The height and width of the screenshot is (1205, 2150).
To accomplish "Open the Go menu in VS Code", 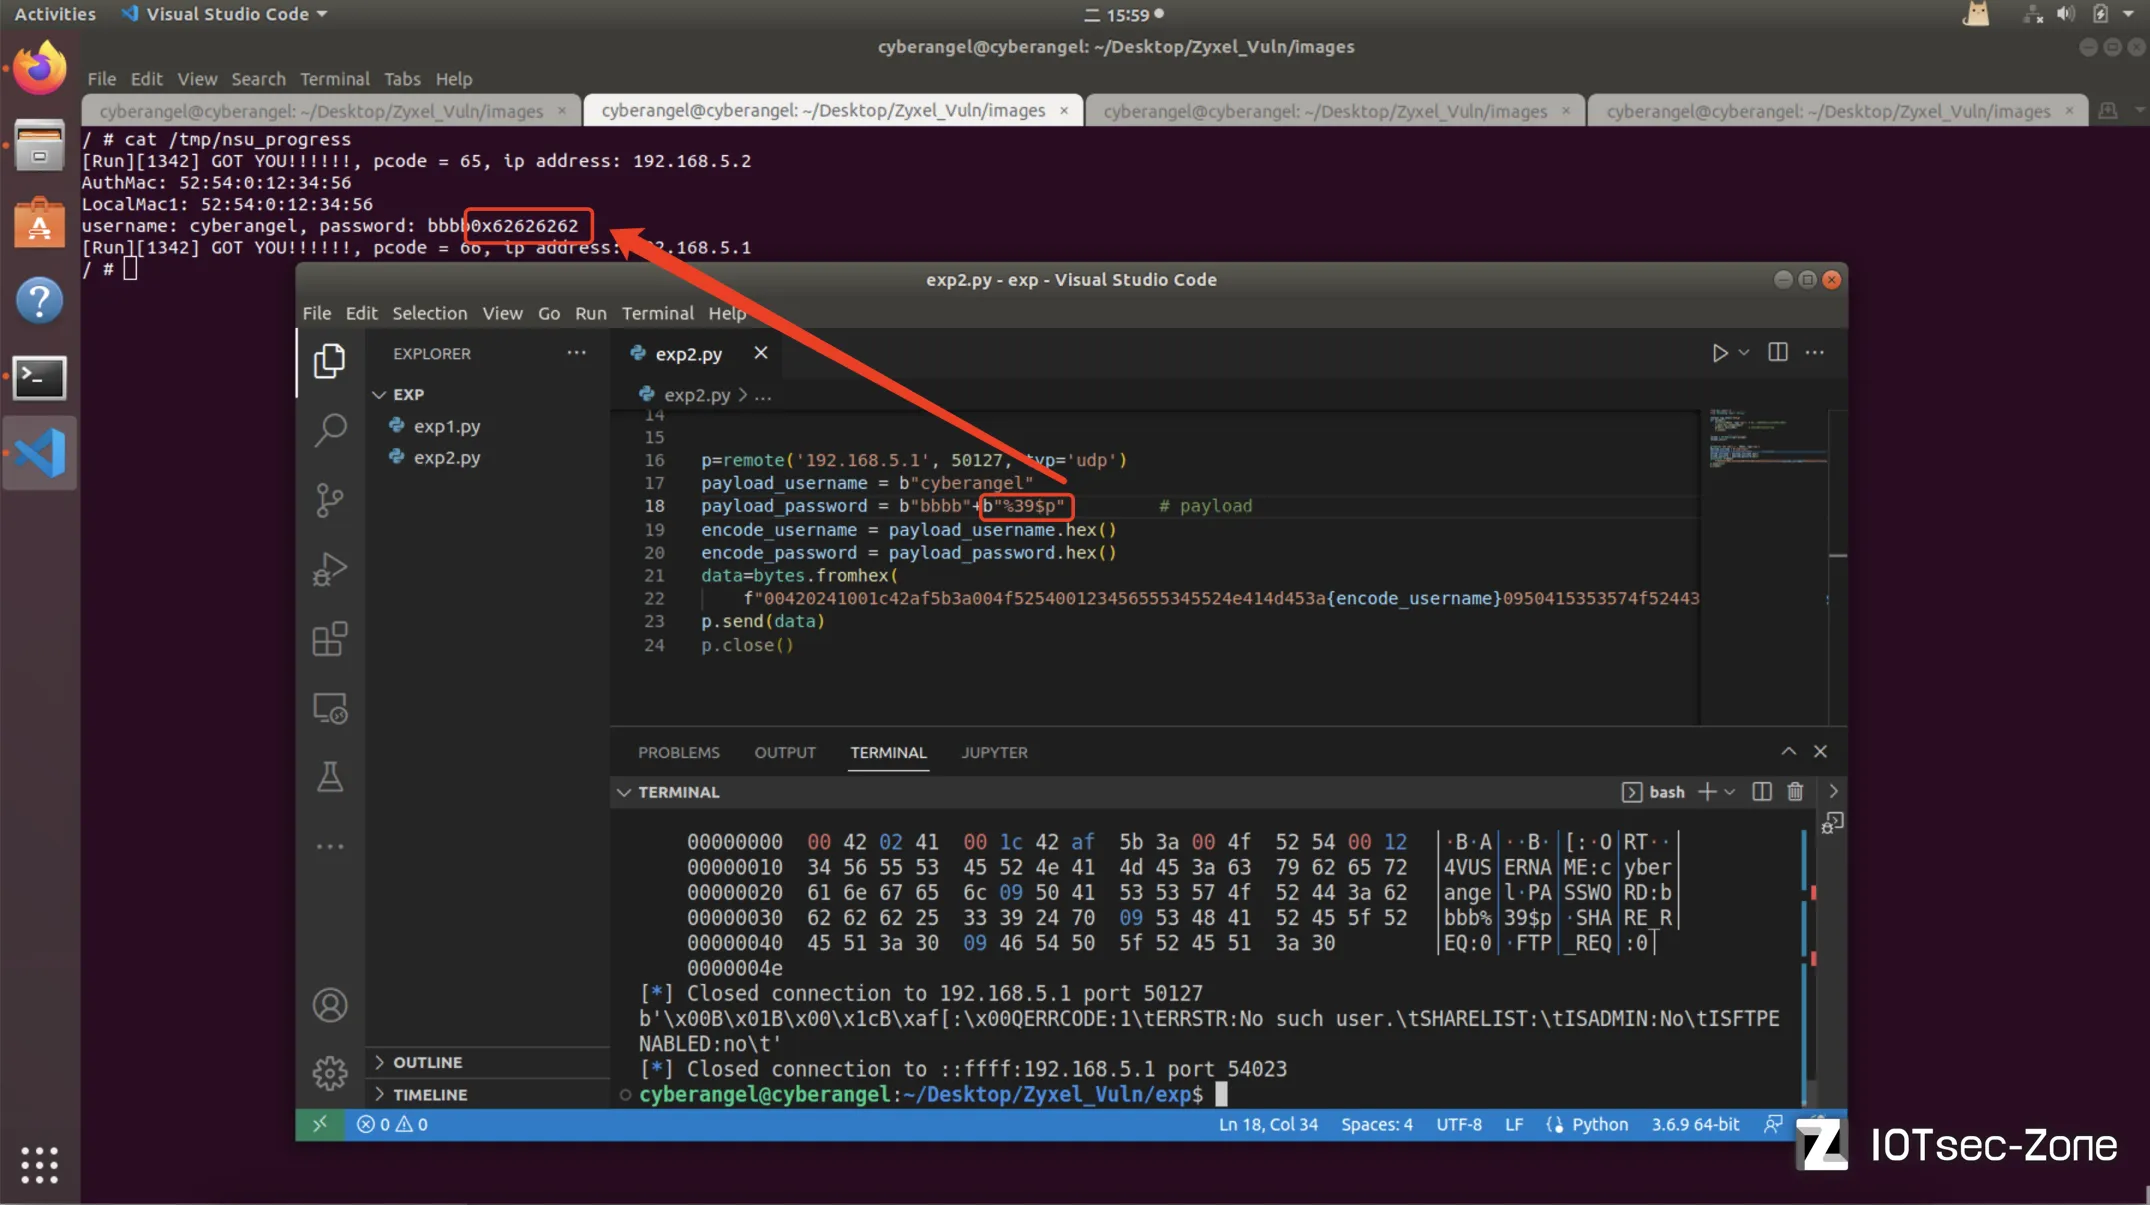I will [549, 313].
